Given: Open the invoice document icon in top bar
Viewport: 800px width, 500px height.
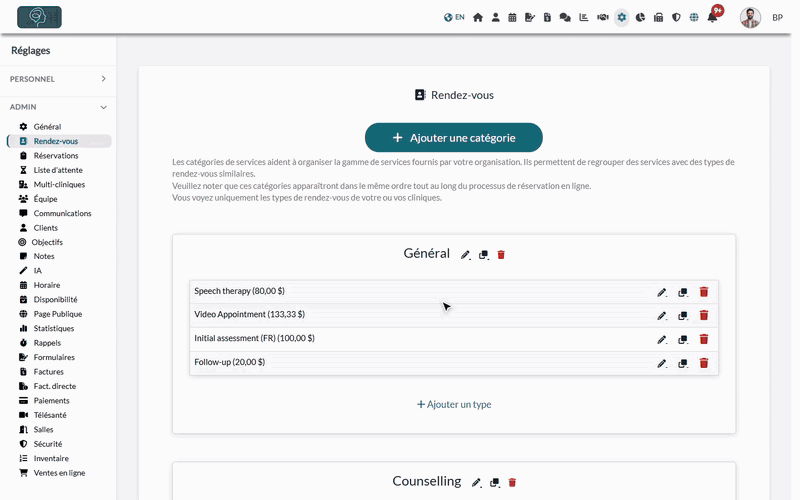Looking at the screenshot, I should [547, 17].
